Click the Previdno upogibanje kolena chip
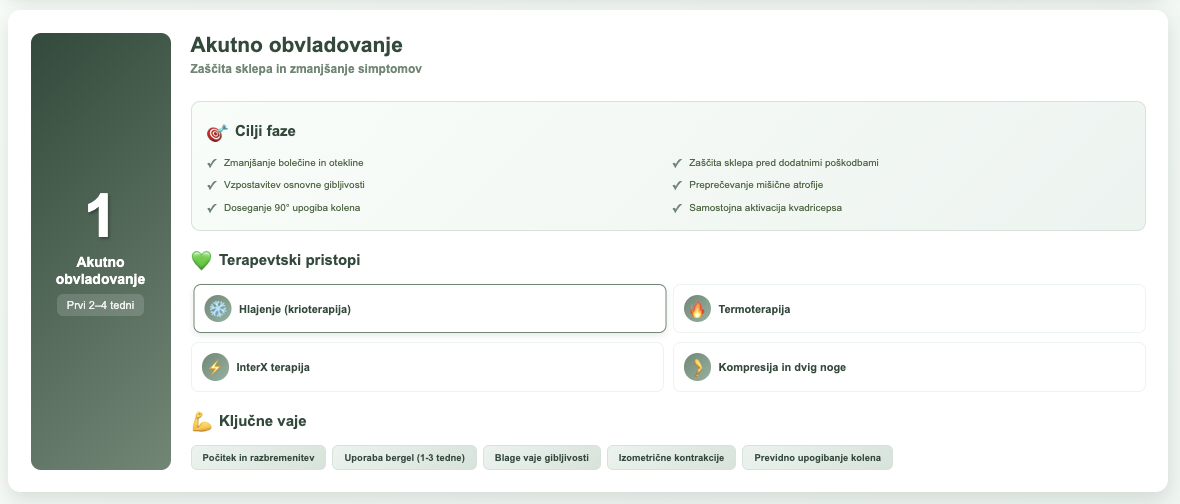The image size is (1180, 504). point(817,457)
